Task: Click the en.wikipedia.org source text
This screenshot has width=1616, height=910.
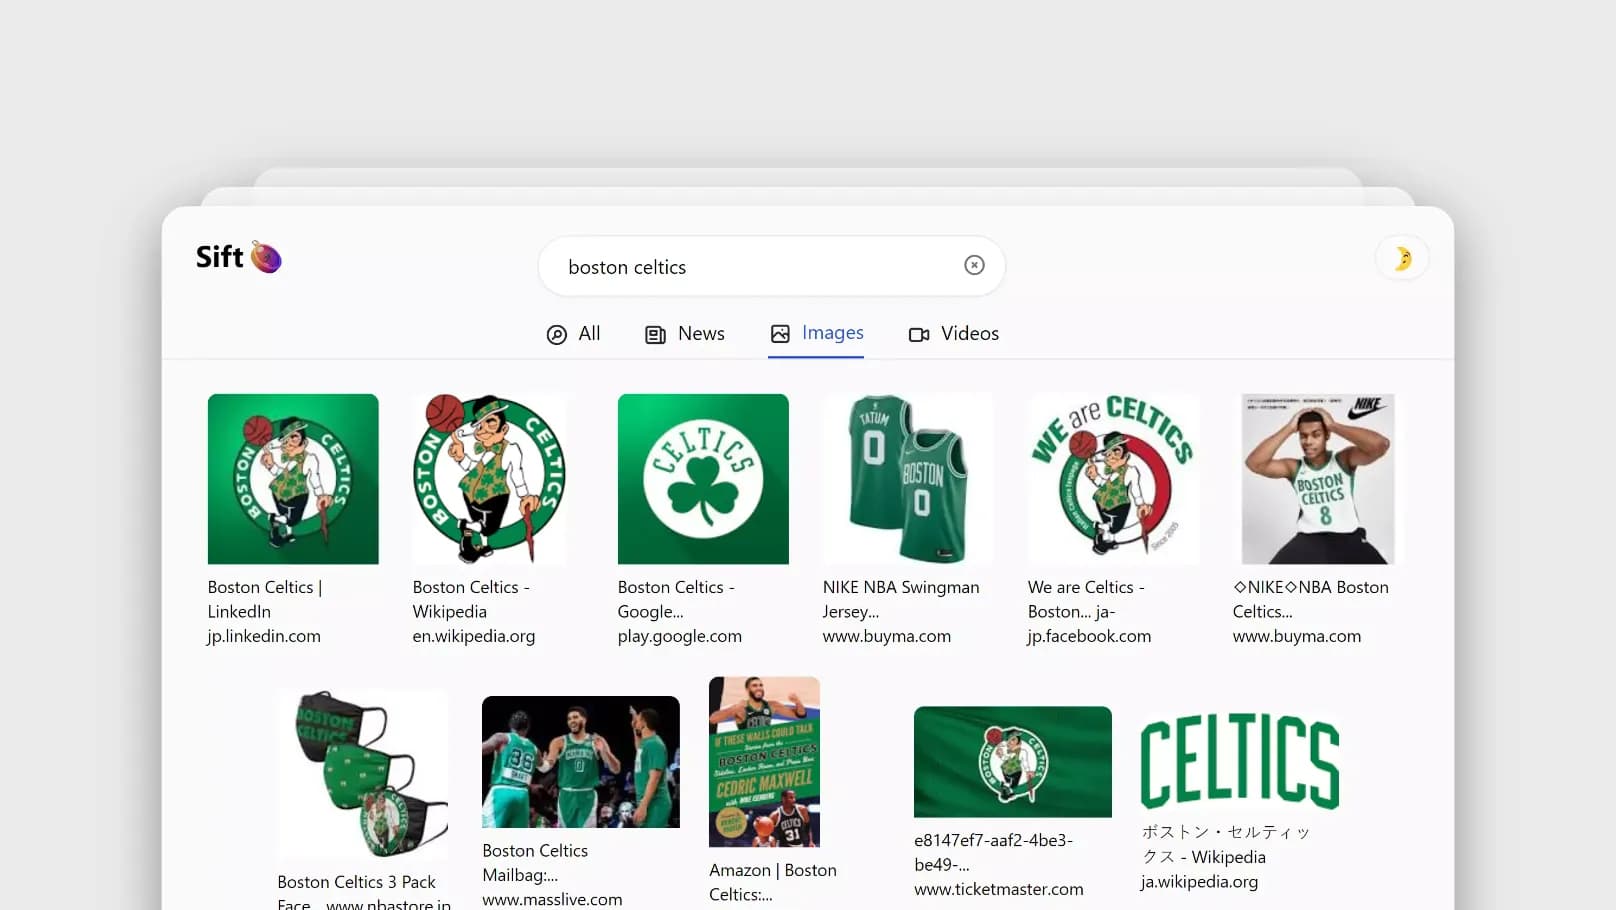Action: pos(474,636)
